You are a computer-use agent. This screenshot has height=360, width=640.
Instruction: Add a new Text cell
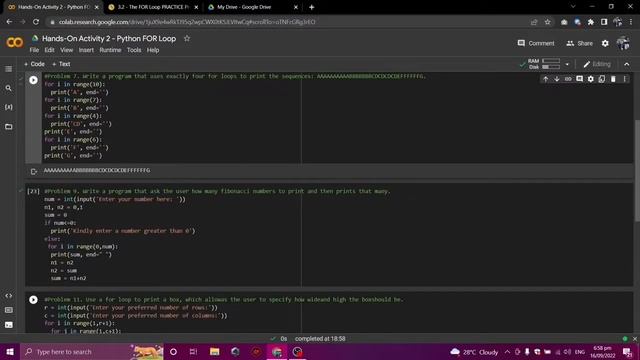point(61,64)
